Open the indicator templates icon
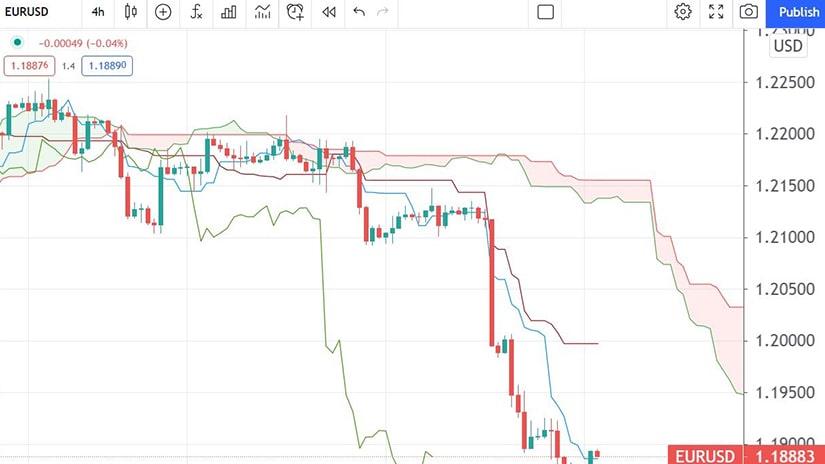This screenshot has height=464, width=825. [262, 12]
